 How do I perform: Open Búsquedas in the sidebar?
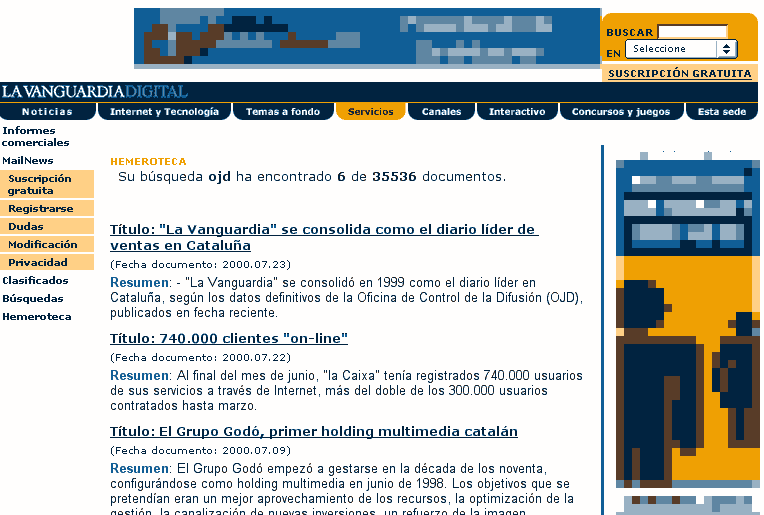click(x=33, y=299)
